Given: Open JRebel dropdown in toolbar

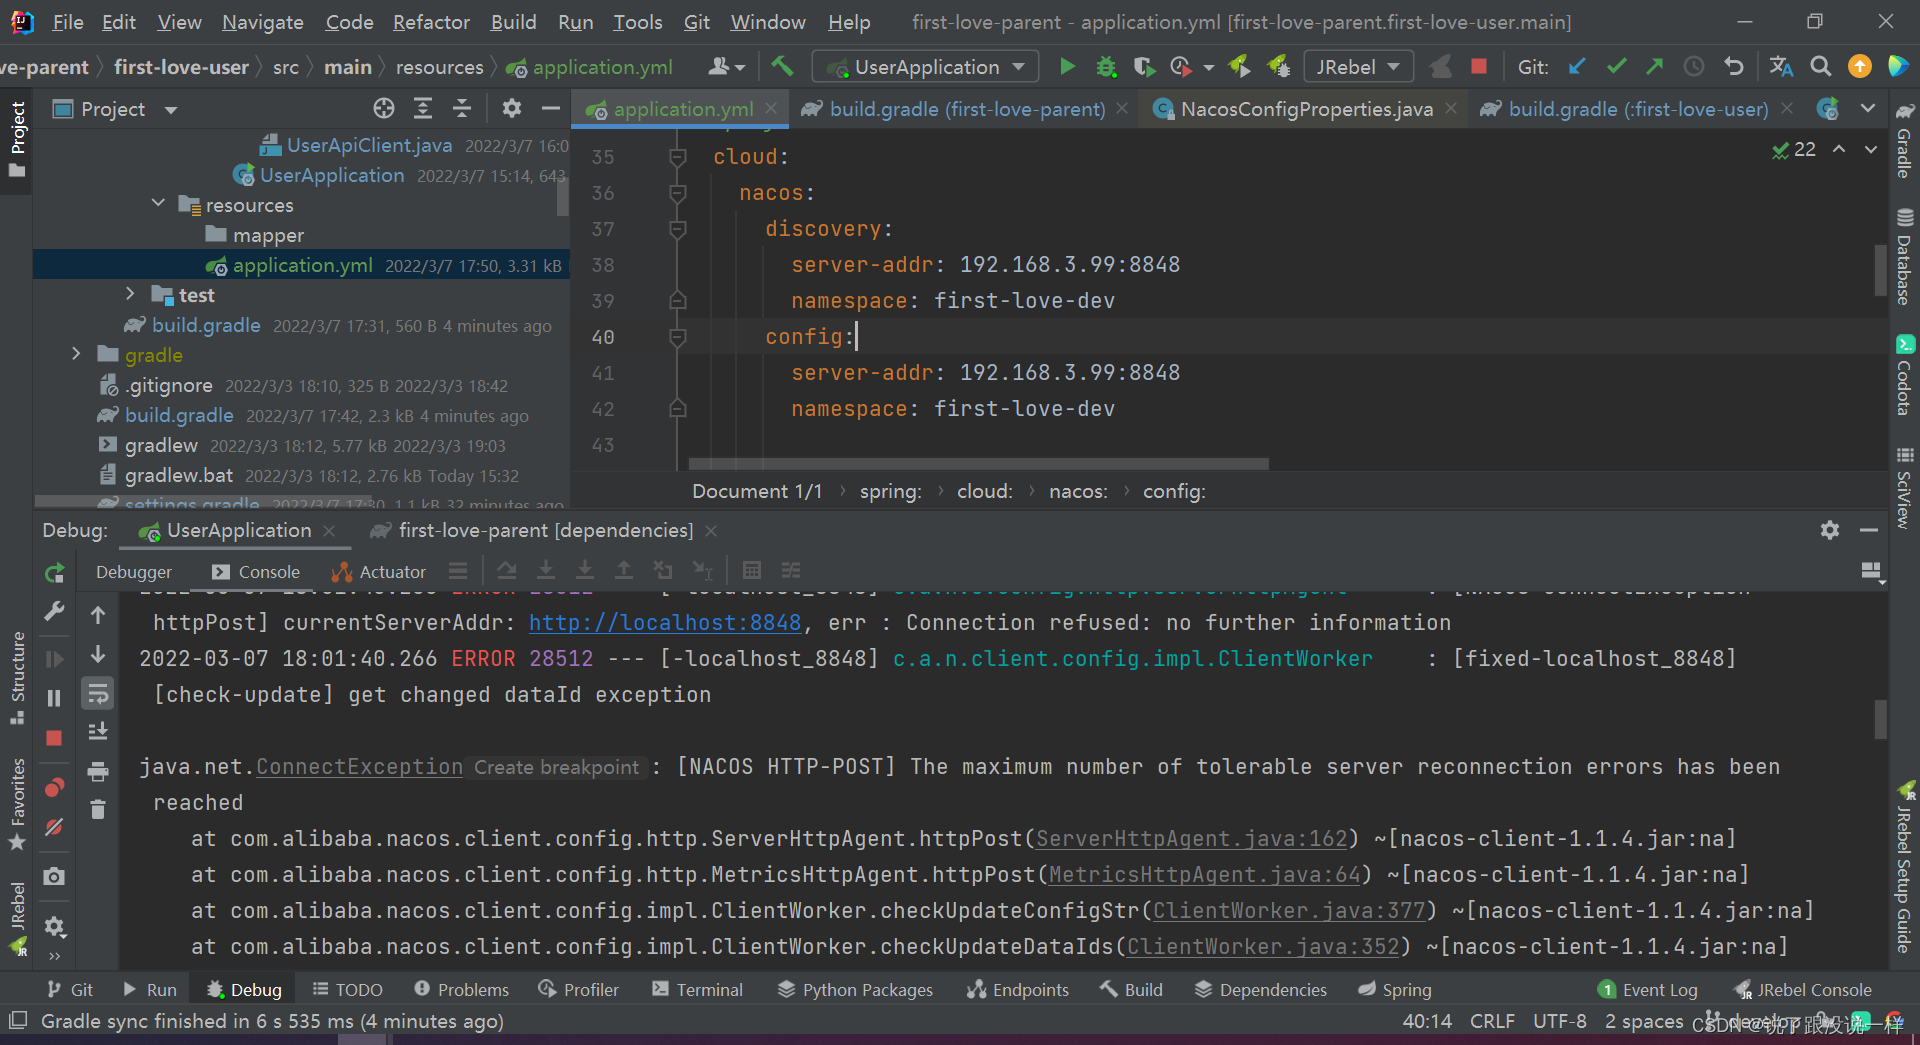Looking at the screenshot, I should 1358,67.
